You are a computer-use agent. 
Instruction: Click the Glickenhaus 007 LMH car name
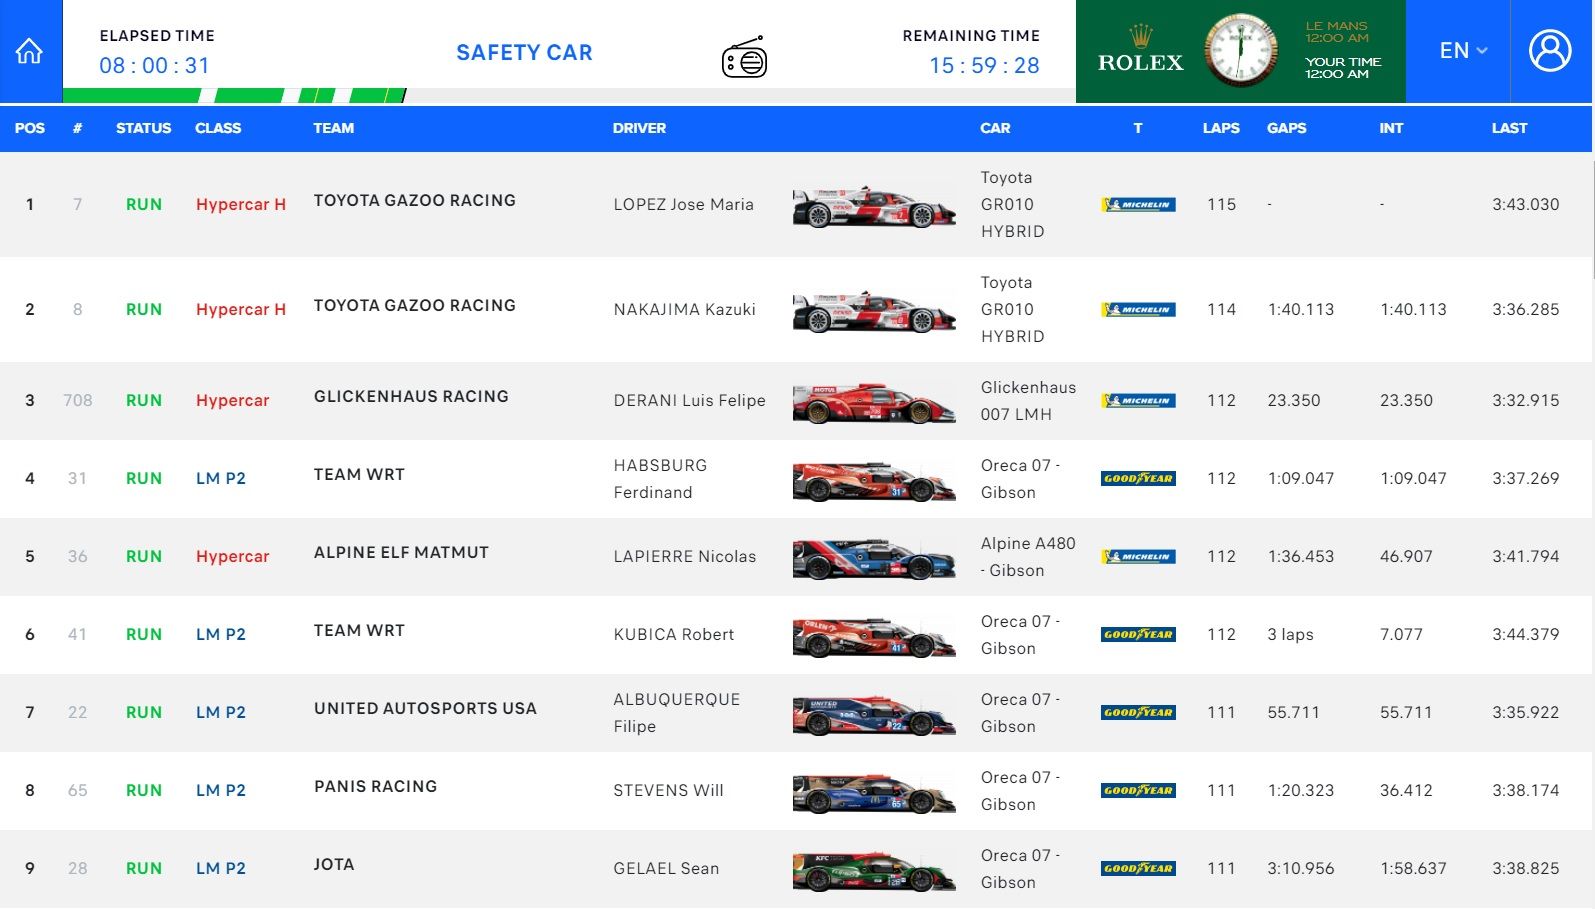point(1028,401)
